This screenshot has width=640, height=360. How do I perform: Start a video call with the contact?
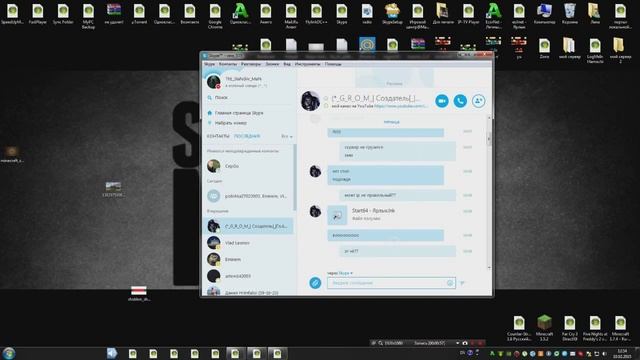click(442, 101)
